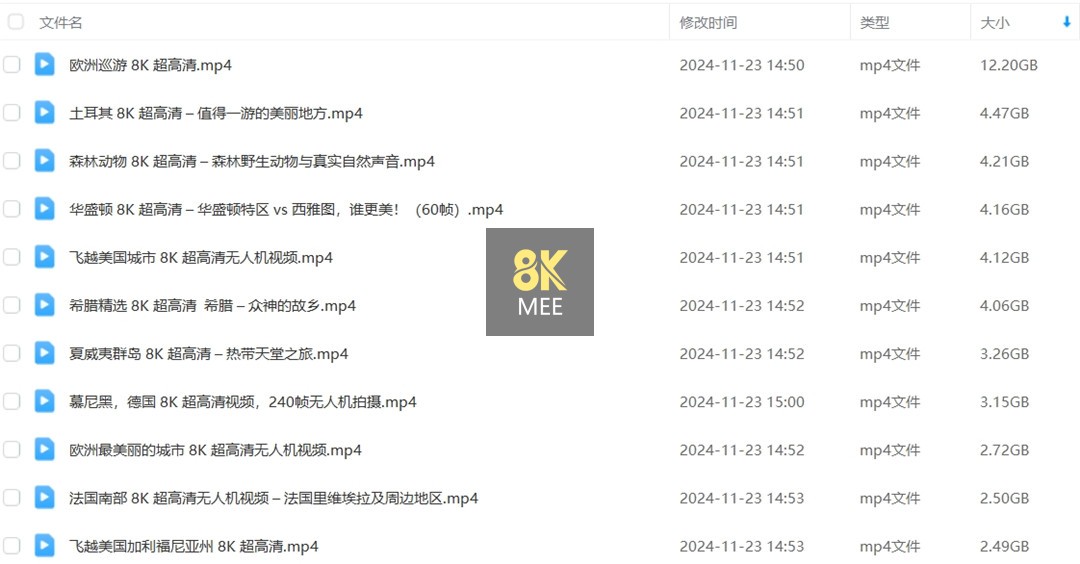Viewport: 1080px width, 564px height.
Task: Open 飞越美国加利福尼亚州 8K 超高清.mp4 file name
Action: (x=194, y=547)
